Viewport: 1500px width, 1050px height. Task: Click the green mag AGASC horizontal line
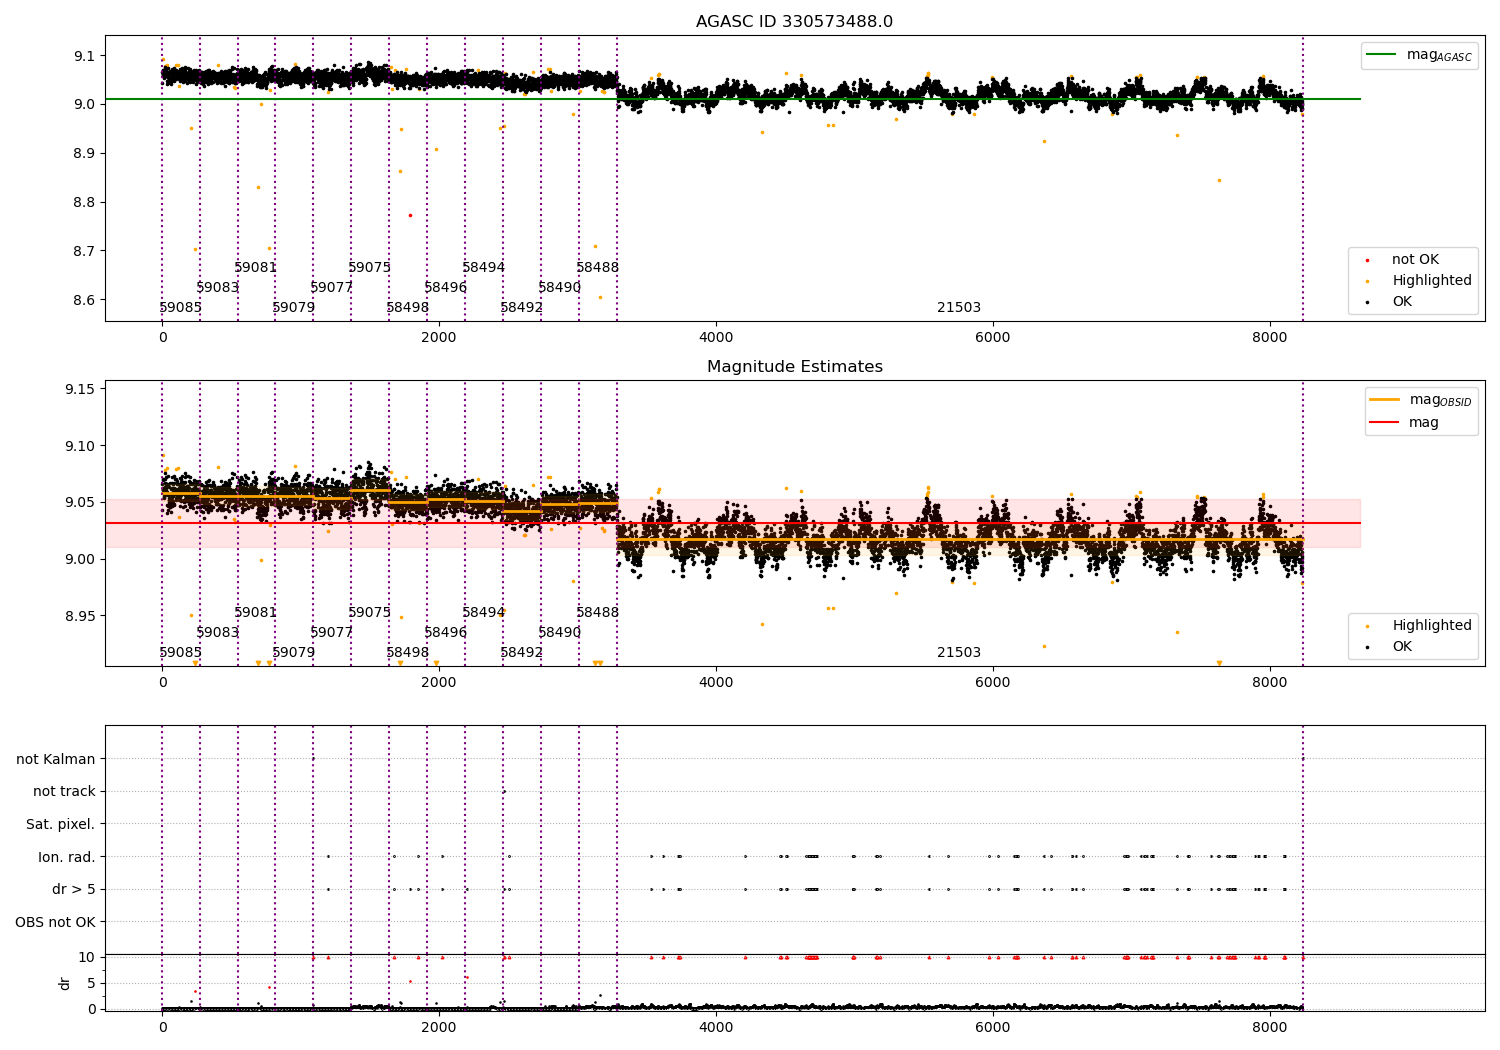pos(733,99)
